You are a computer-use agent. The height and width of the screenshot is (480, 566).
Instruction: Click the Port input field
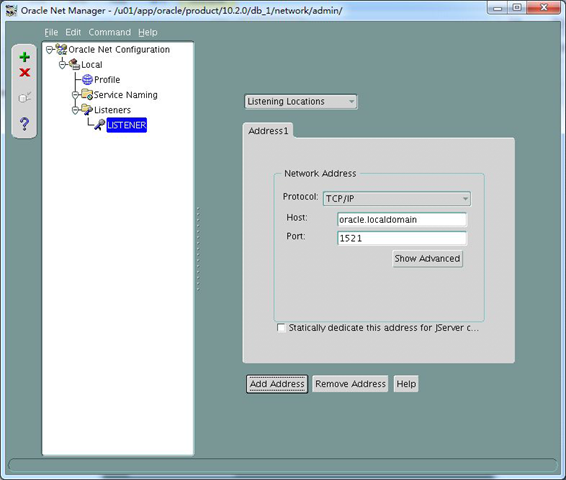[x=402, y=238]
